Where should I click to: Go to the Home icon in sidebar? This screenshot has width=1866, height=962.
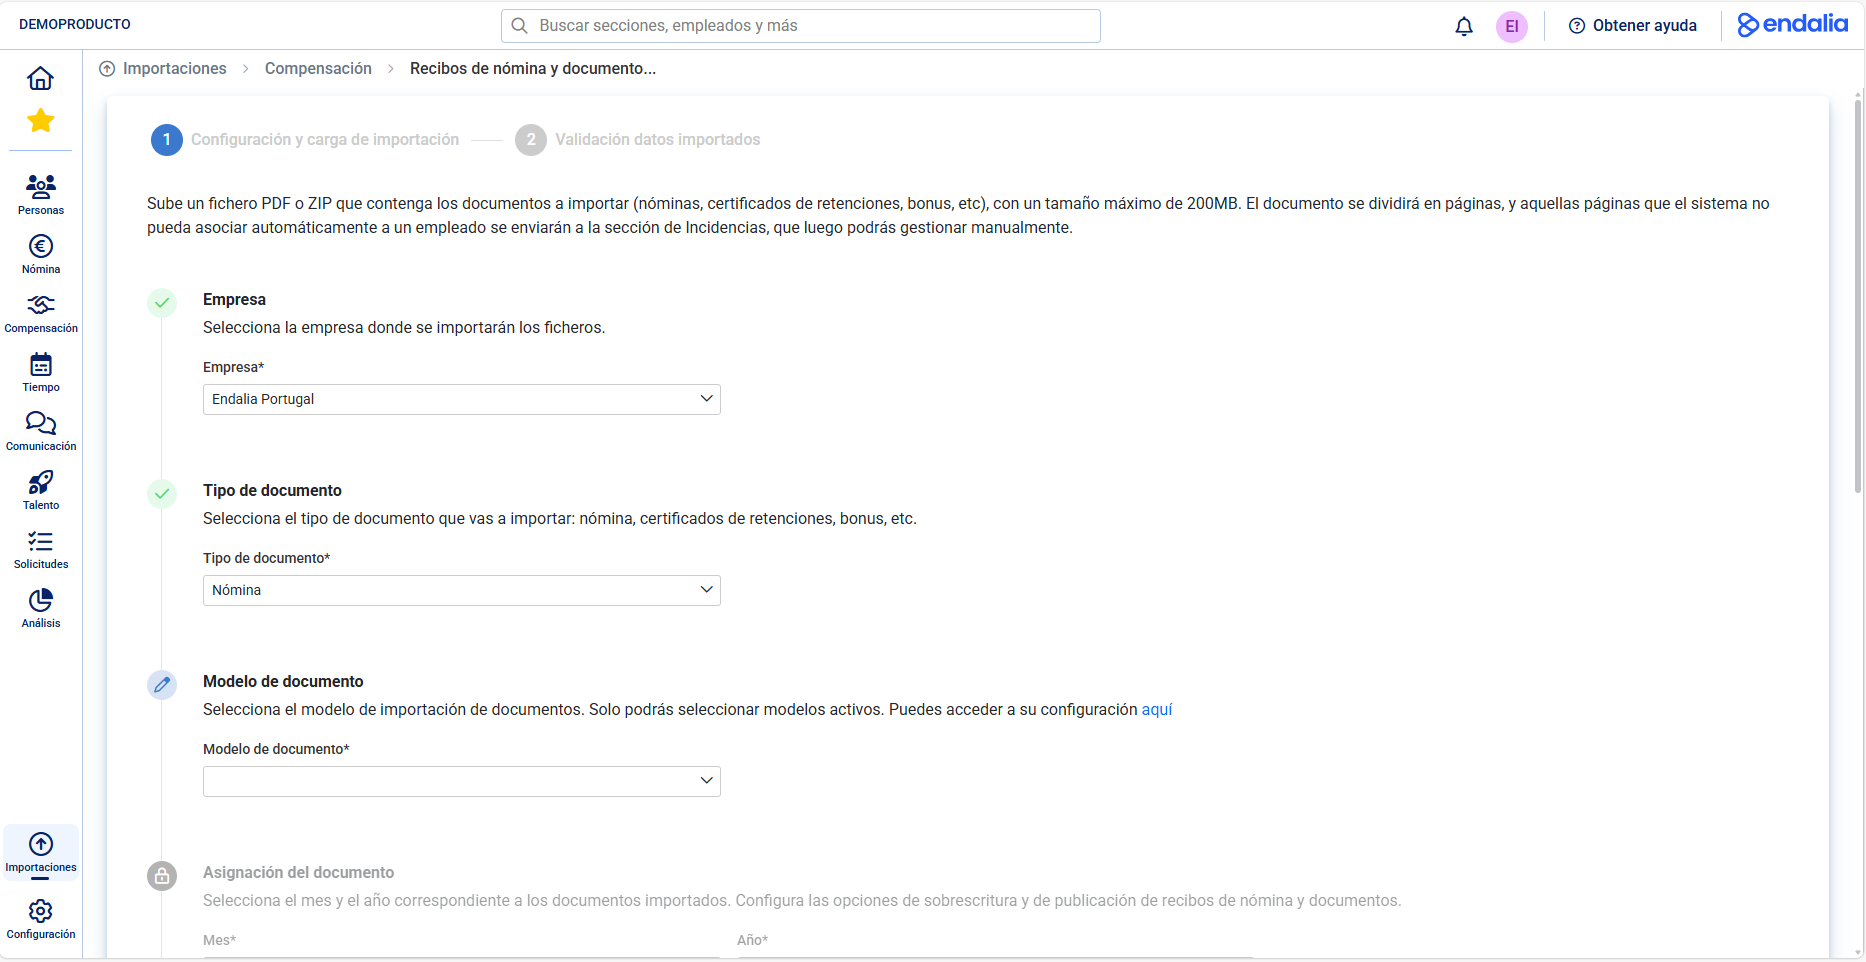click(x=40, y=78)
